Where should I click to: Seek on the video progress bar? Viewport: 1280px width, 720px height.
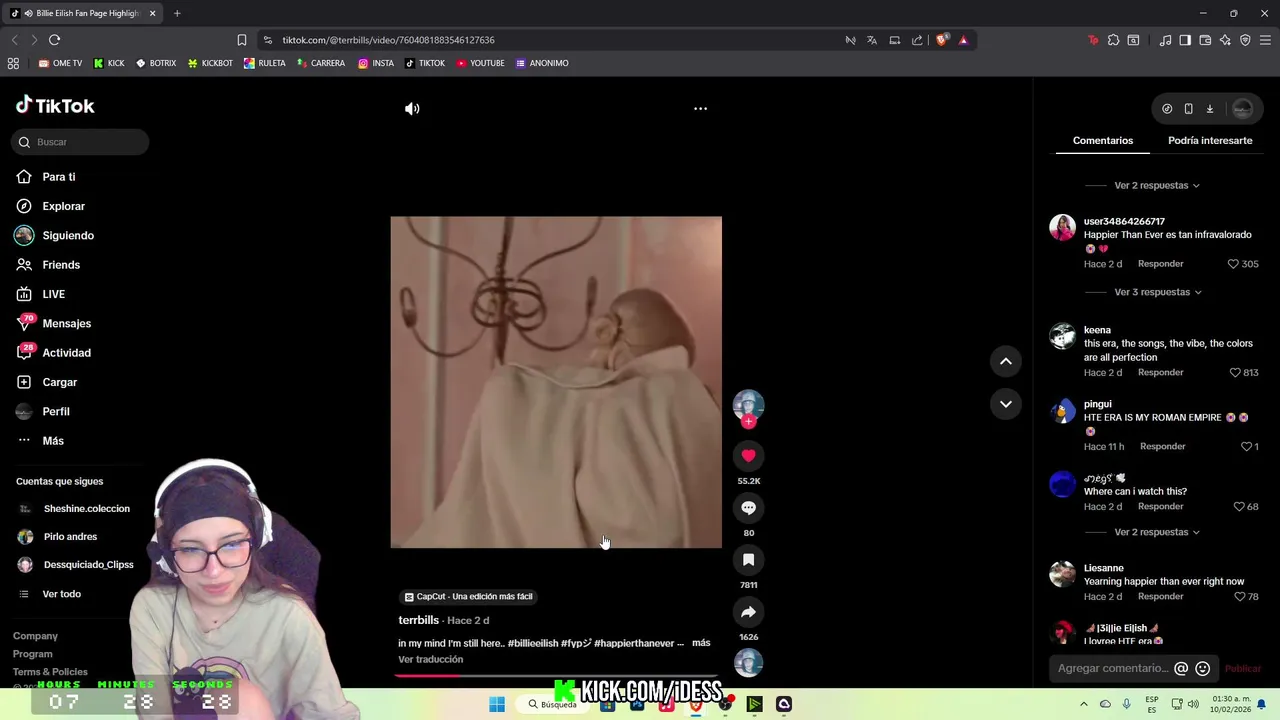556,676
